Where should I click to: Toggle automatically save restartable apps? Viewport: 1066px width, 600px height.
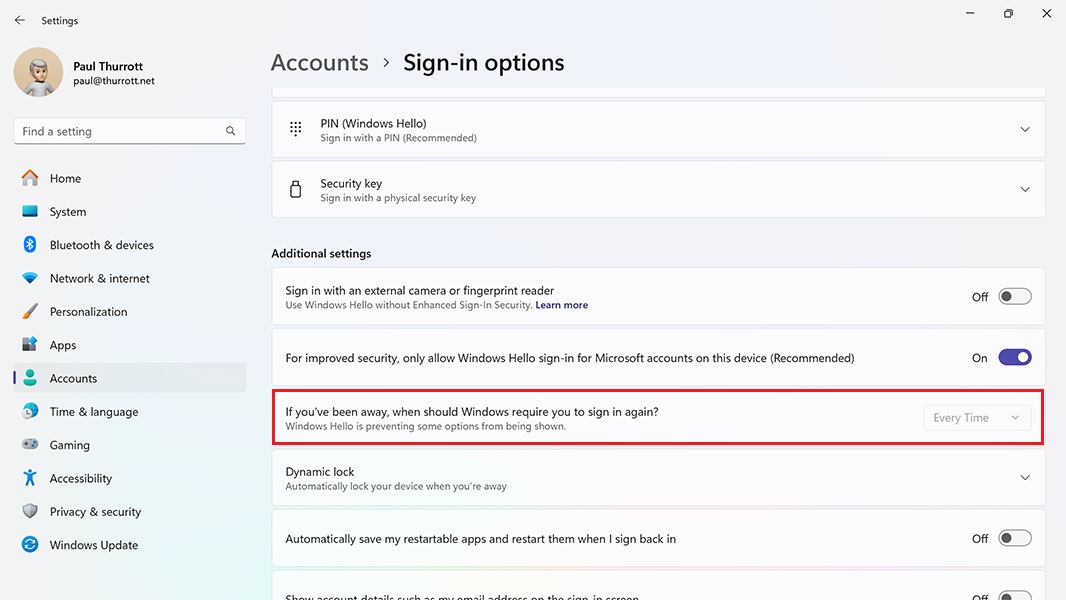point(1014,539)
